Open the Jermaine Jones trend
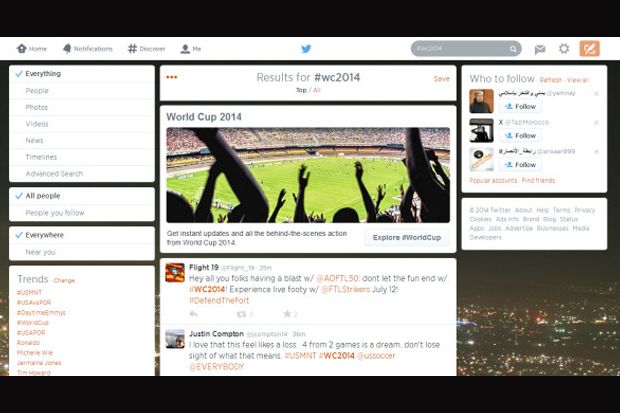620x413 pixels. 39,363
